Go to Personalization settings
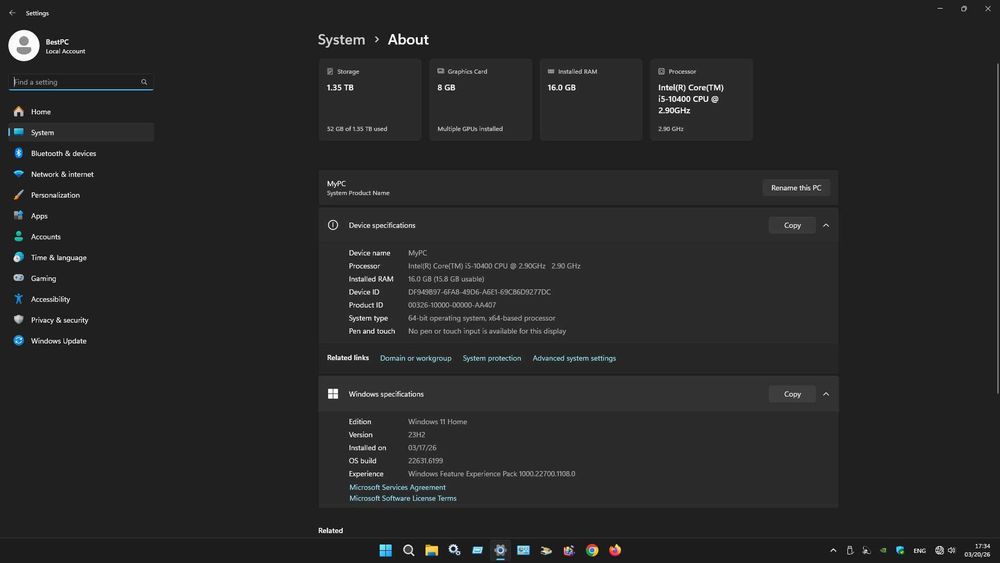This screenshot has width=1000, height=563. [81, 195]
